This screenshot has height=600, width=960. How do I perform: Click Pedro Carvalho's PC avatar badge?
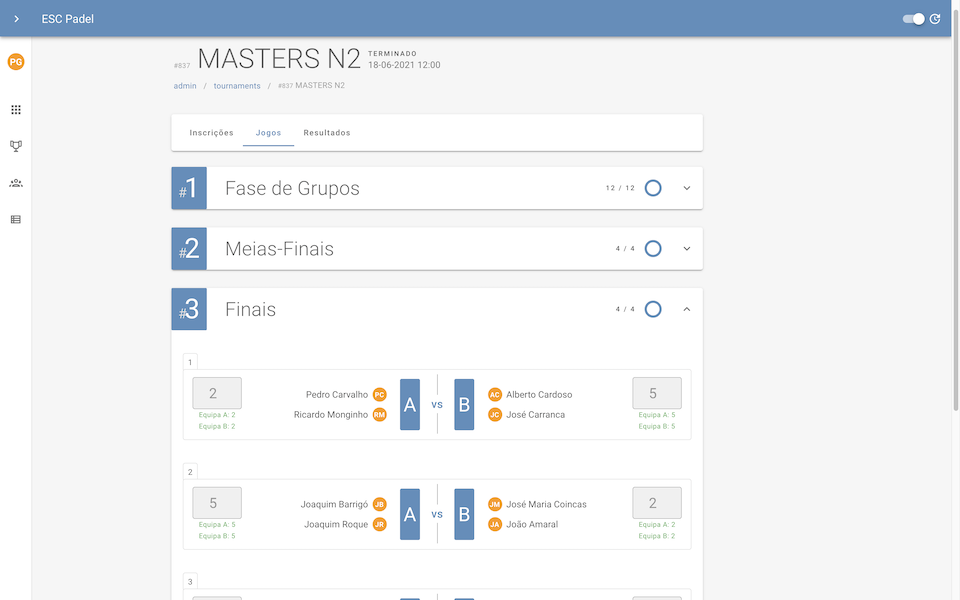pyautogui.click(x=379, y=394)
